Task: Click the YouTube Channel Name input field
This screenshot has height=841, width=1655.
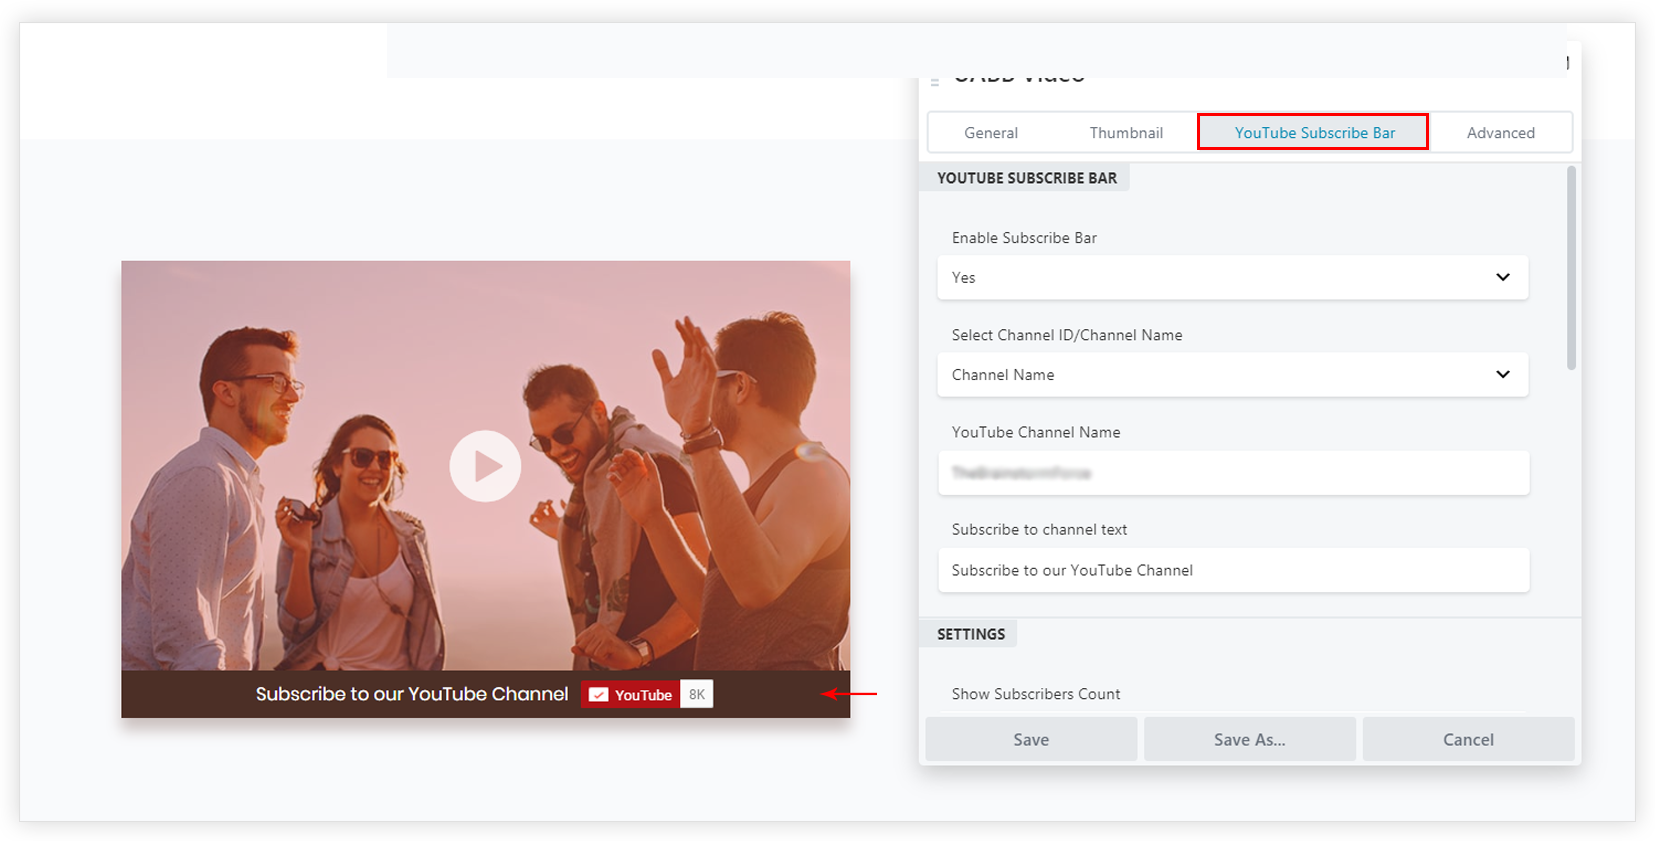Action: point(1232,472)
